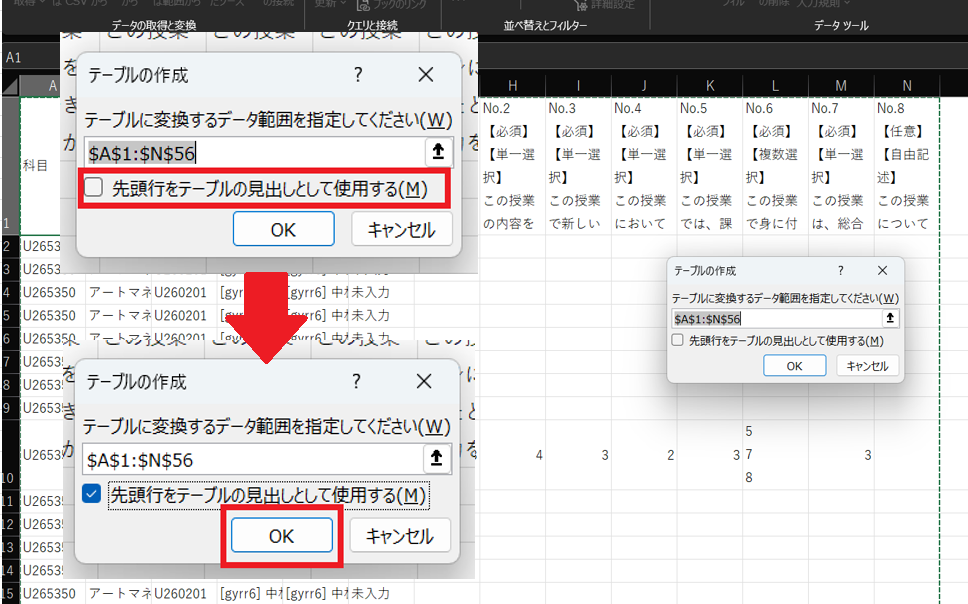Select row 15 header

point(9,594)
